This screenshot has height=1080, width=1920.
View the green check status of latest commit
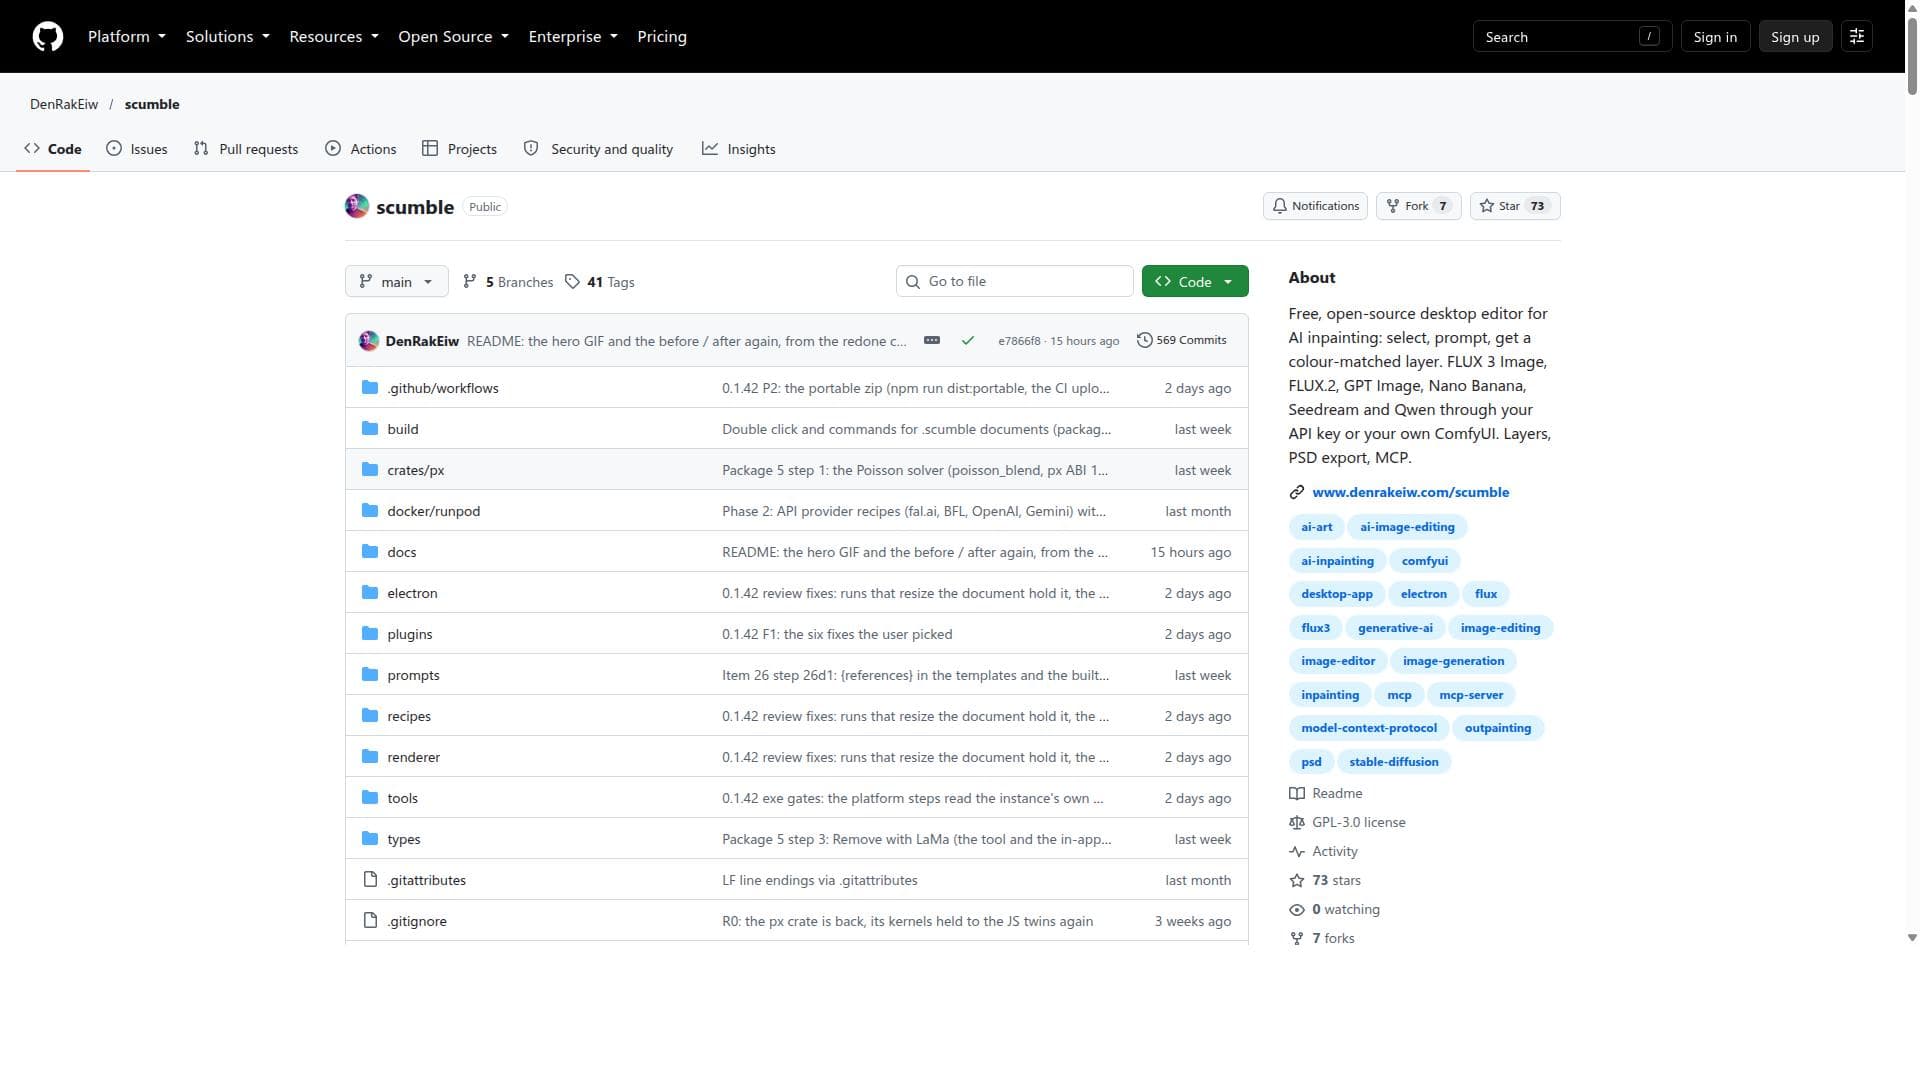(968, 341)
